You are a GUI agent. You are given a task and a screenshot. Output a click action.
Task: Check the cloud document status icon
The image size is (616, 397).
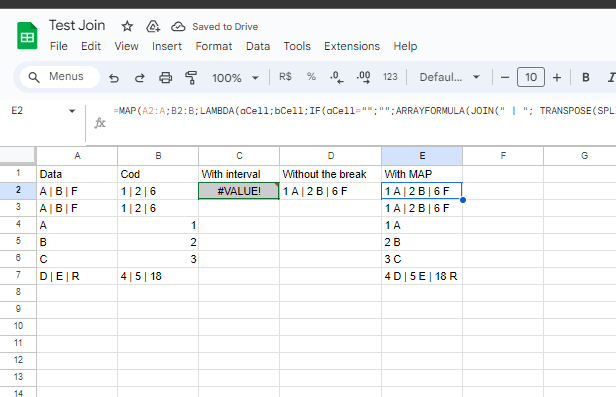coord(178,26)
